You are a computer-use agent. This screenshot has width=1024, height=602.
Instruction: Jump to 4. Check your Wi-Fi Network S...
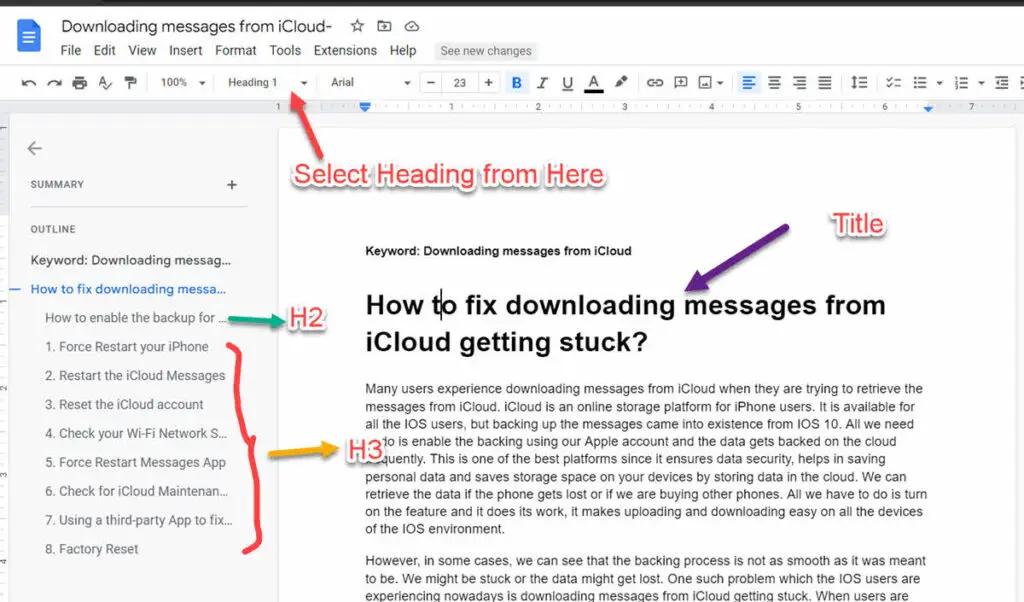[x=136, y=433]
